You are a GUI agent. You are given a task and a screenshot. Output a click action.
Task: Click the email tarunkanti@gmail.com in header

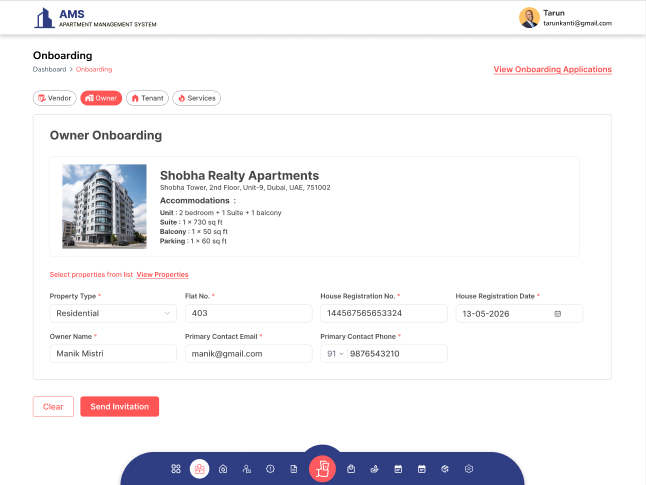(x=577, y=23)
